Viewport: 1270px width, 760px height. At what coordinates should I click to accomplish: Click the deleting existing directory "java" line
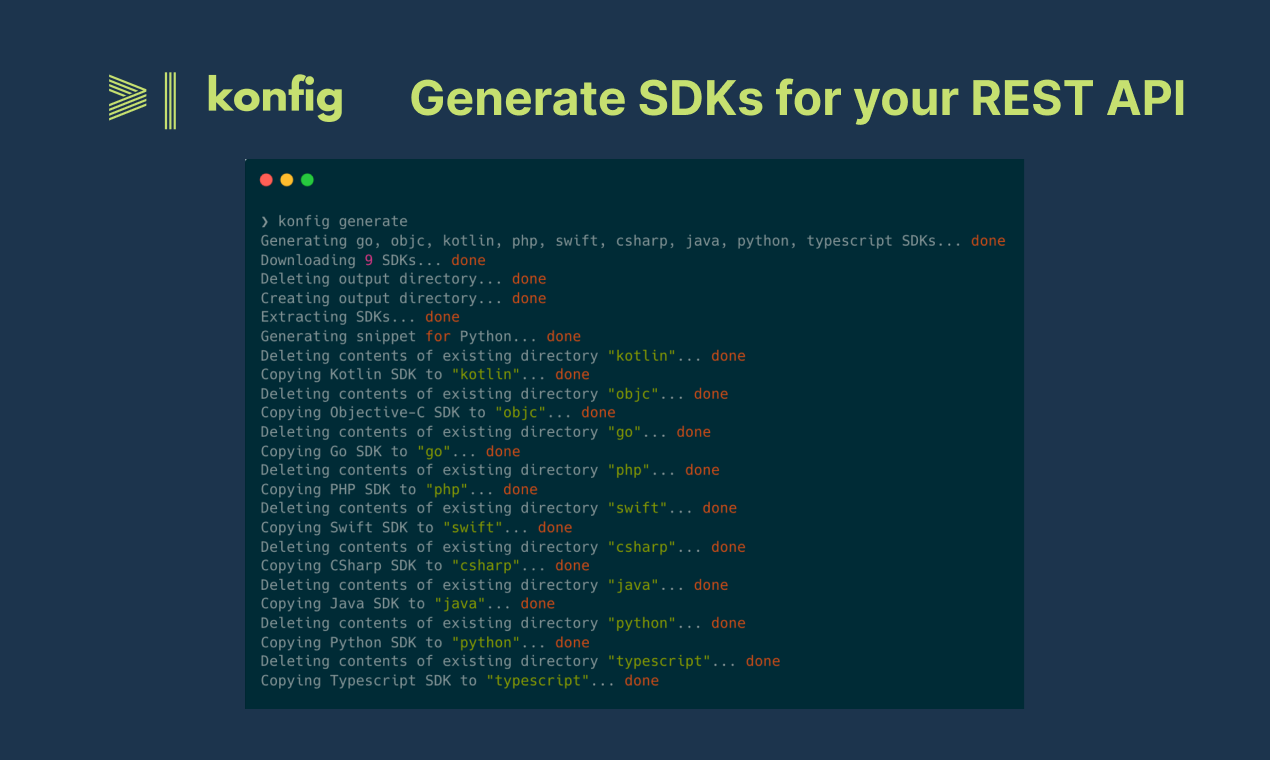coord(494,585)
